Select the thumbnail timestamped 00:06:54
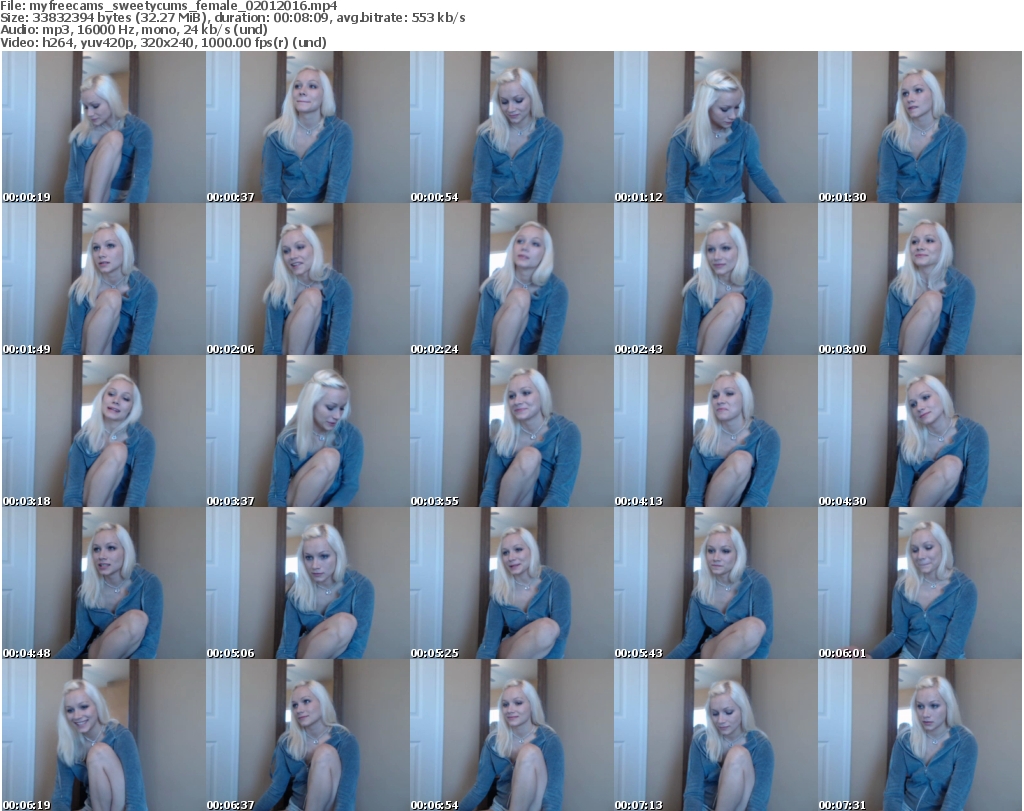Image resolution: width=1024 pixels, height=811 pixels. click(x=511, y=735)
